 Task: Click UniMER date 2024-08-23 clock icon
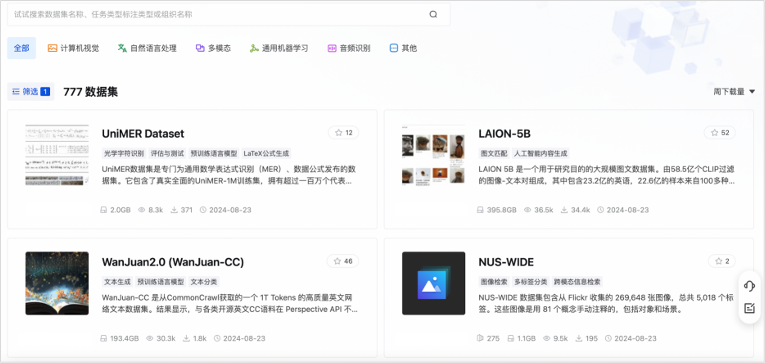tap(203, 210)
